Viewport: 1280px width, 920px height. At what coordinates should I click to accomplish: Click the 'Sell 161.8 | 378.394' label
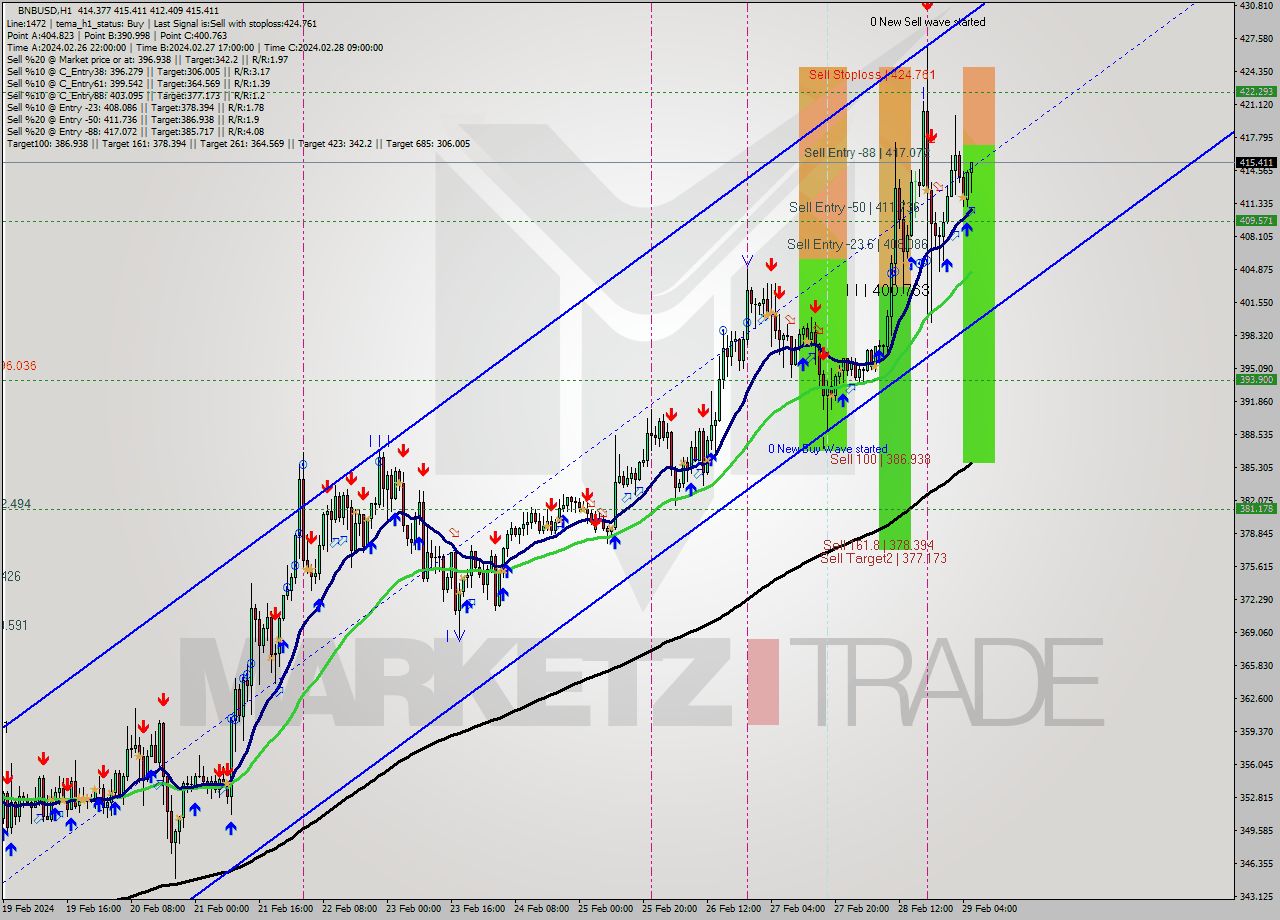pyautogui.click(x=878, y=545)
